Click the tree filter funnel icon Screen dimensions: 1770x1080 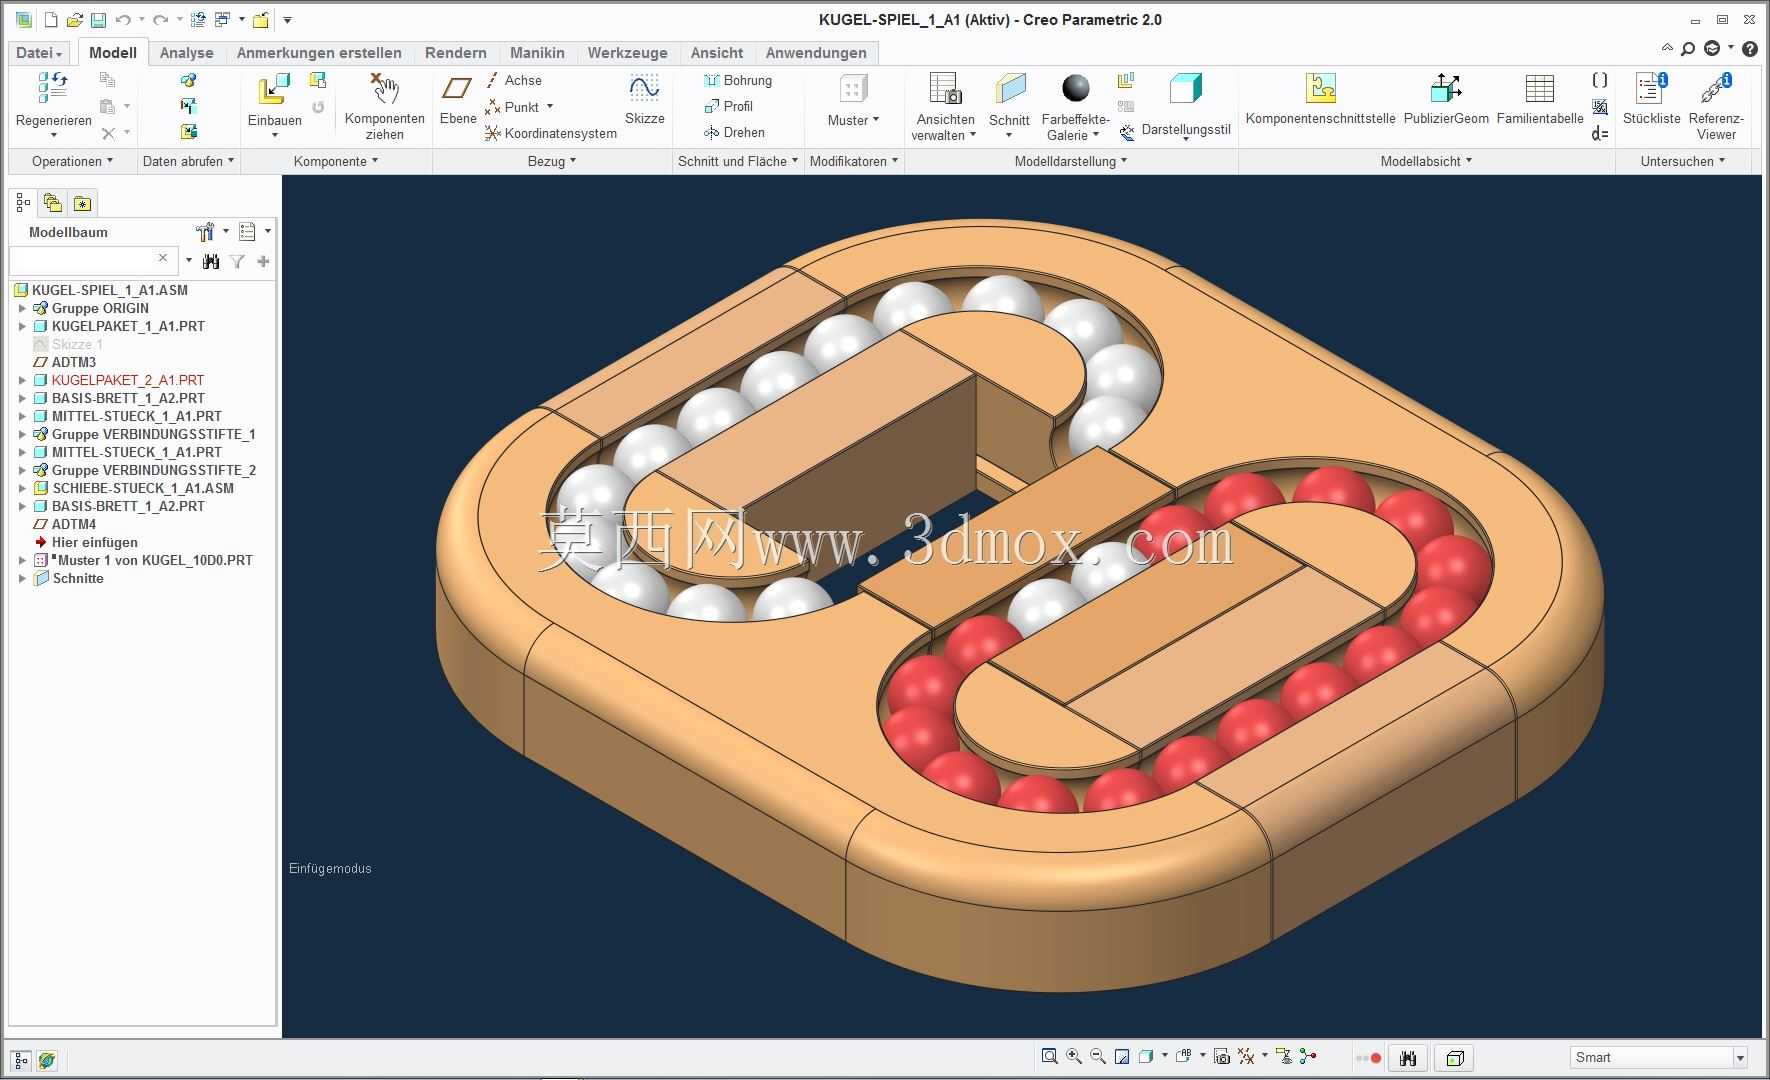pyautogui.click(x=237, y=261)
